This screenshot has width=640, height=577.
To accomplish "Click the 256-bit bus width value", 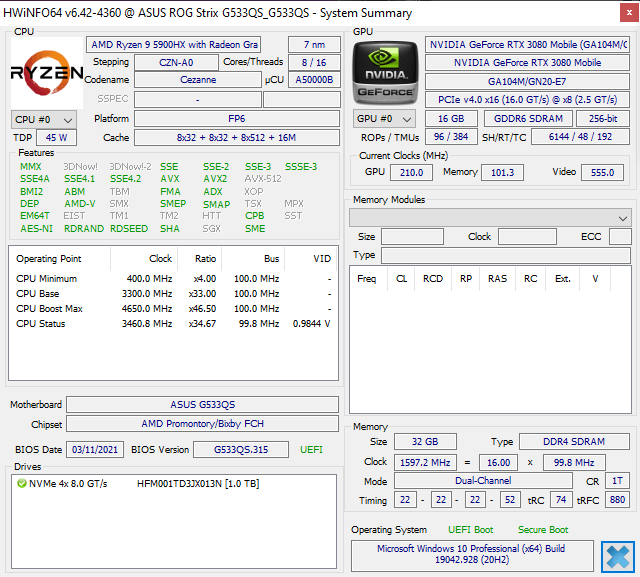I will click(x=603, y=118).
